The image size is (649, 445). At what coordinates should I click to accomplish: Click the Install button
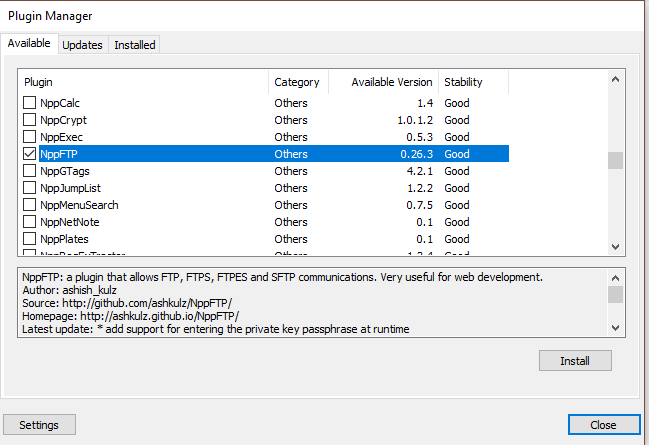point(575,361)
